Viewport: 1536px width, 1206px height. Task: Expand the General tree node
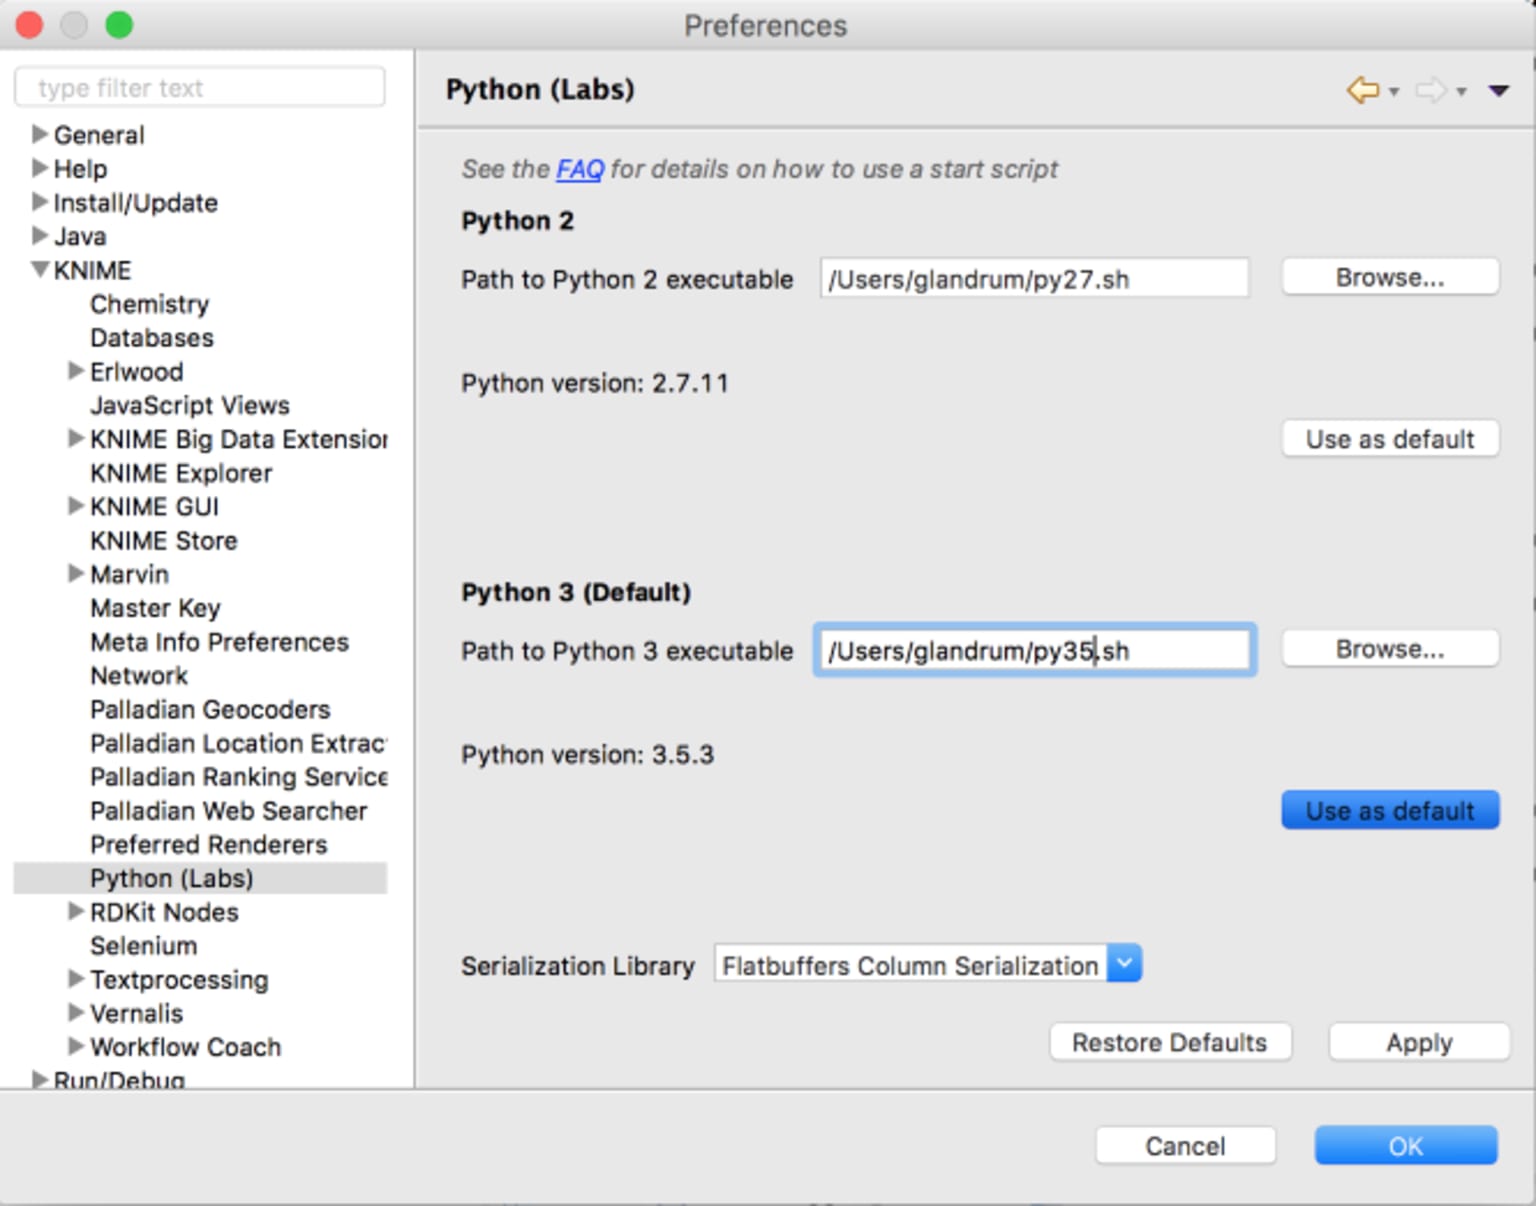click(x=40, y=133)
